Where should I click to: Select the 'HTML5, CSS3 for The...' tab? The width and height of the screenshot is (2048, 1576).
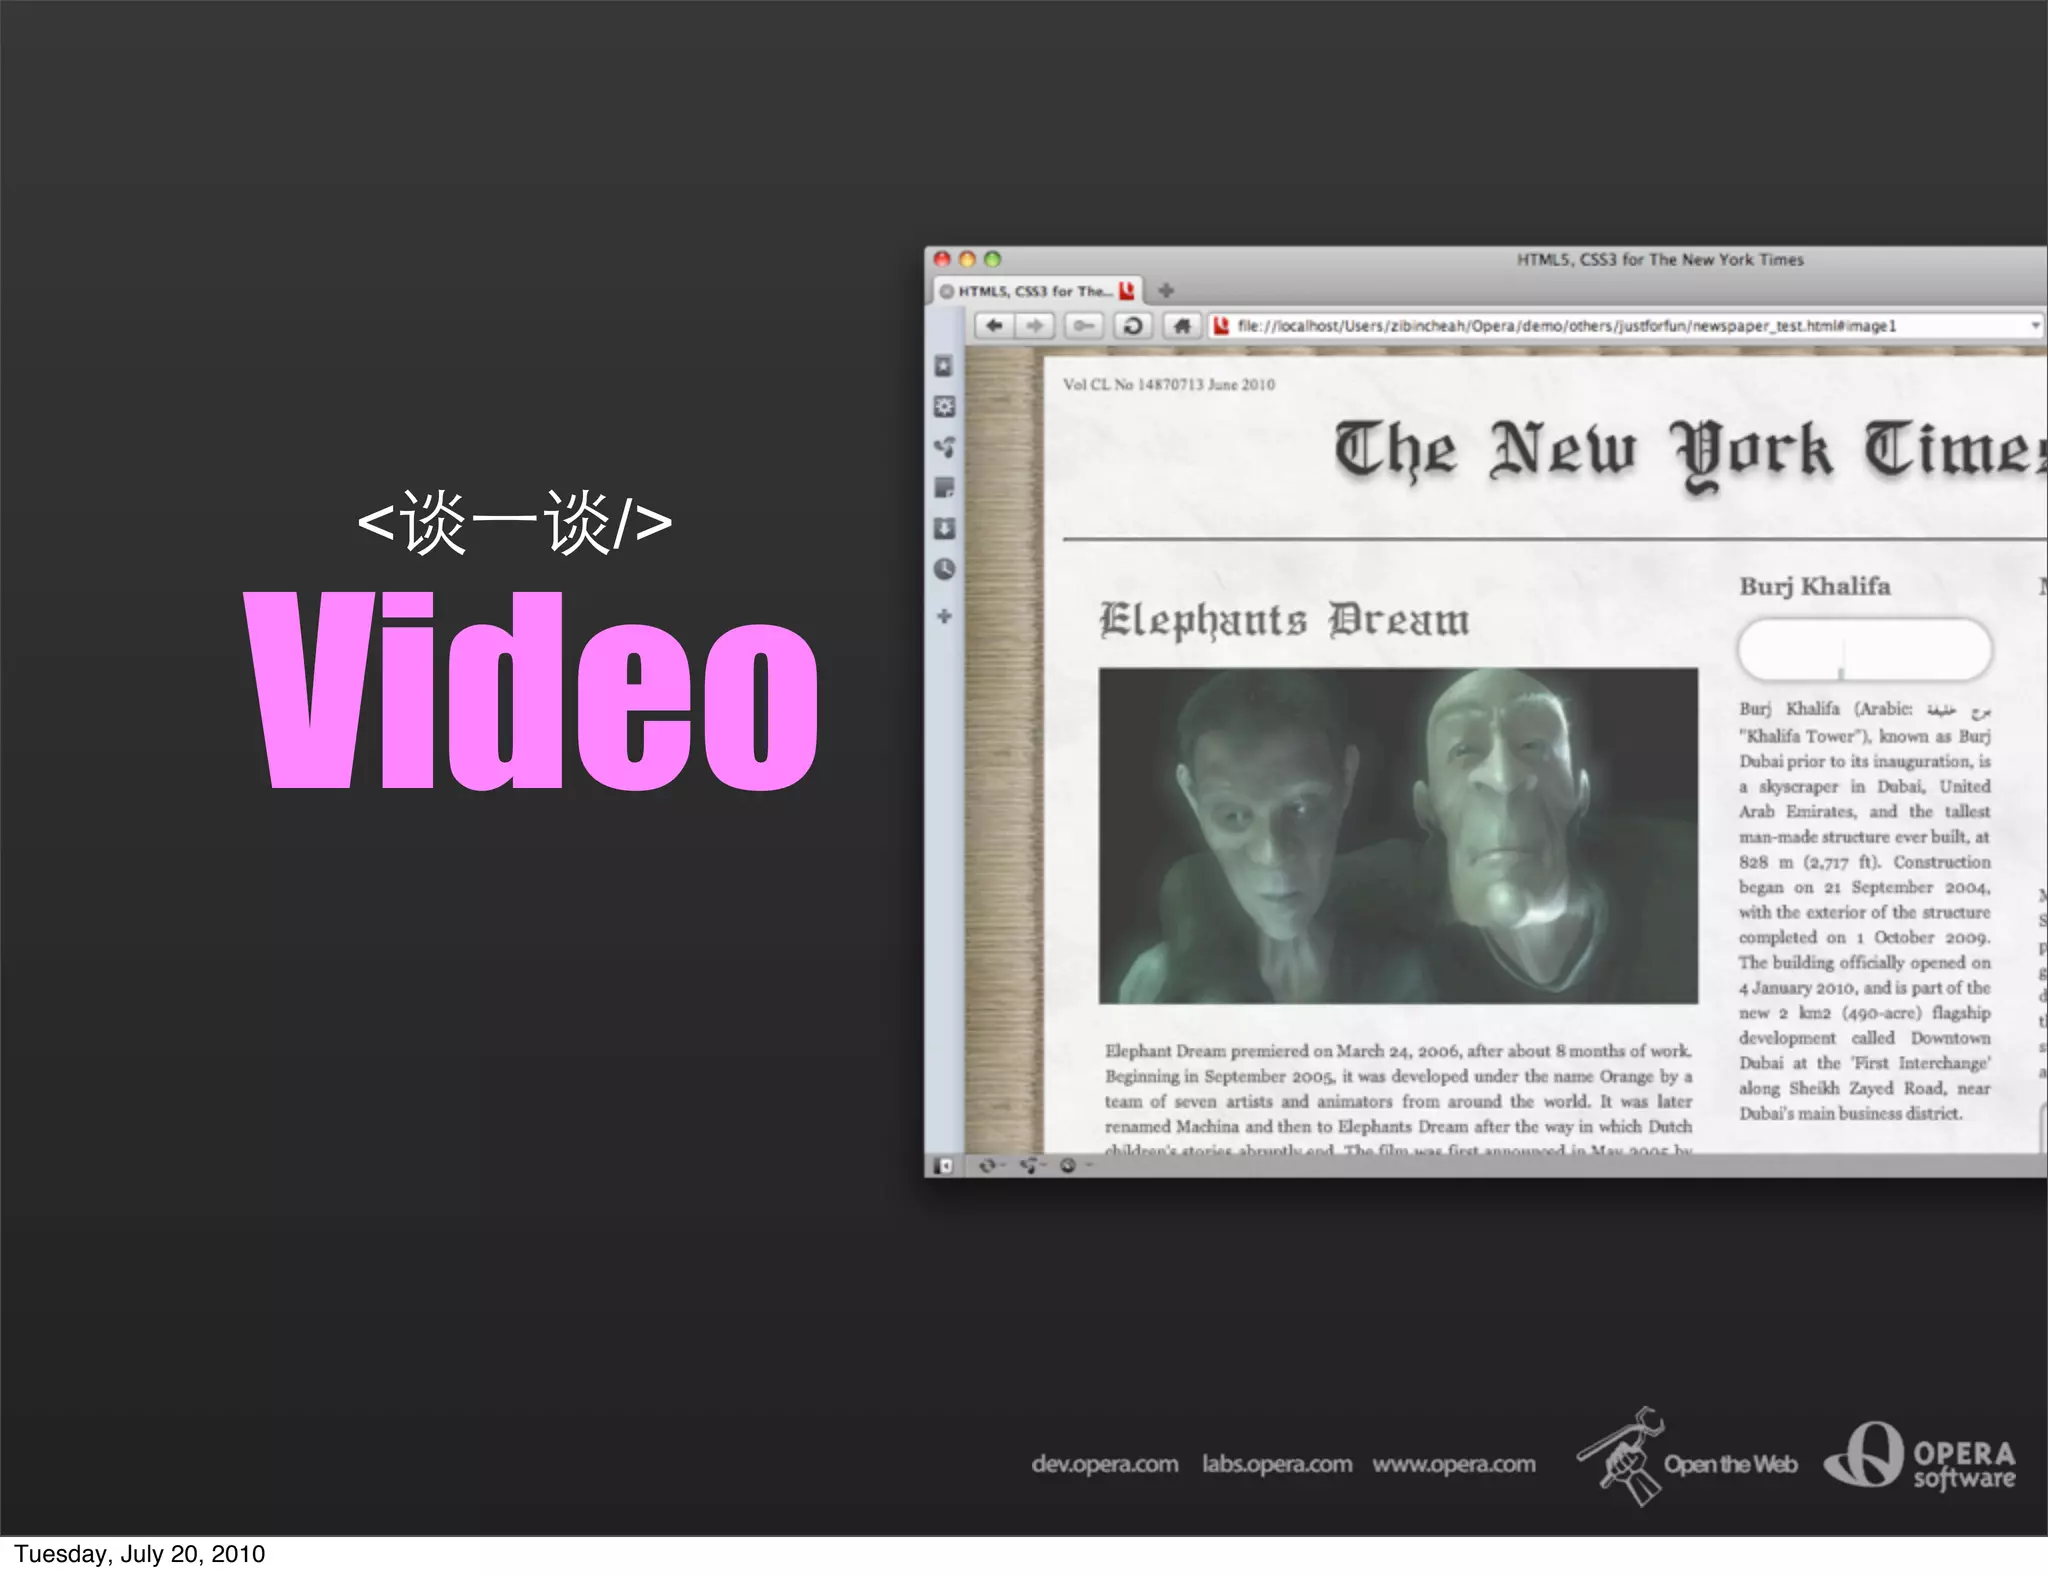point(1037,291)
